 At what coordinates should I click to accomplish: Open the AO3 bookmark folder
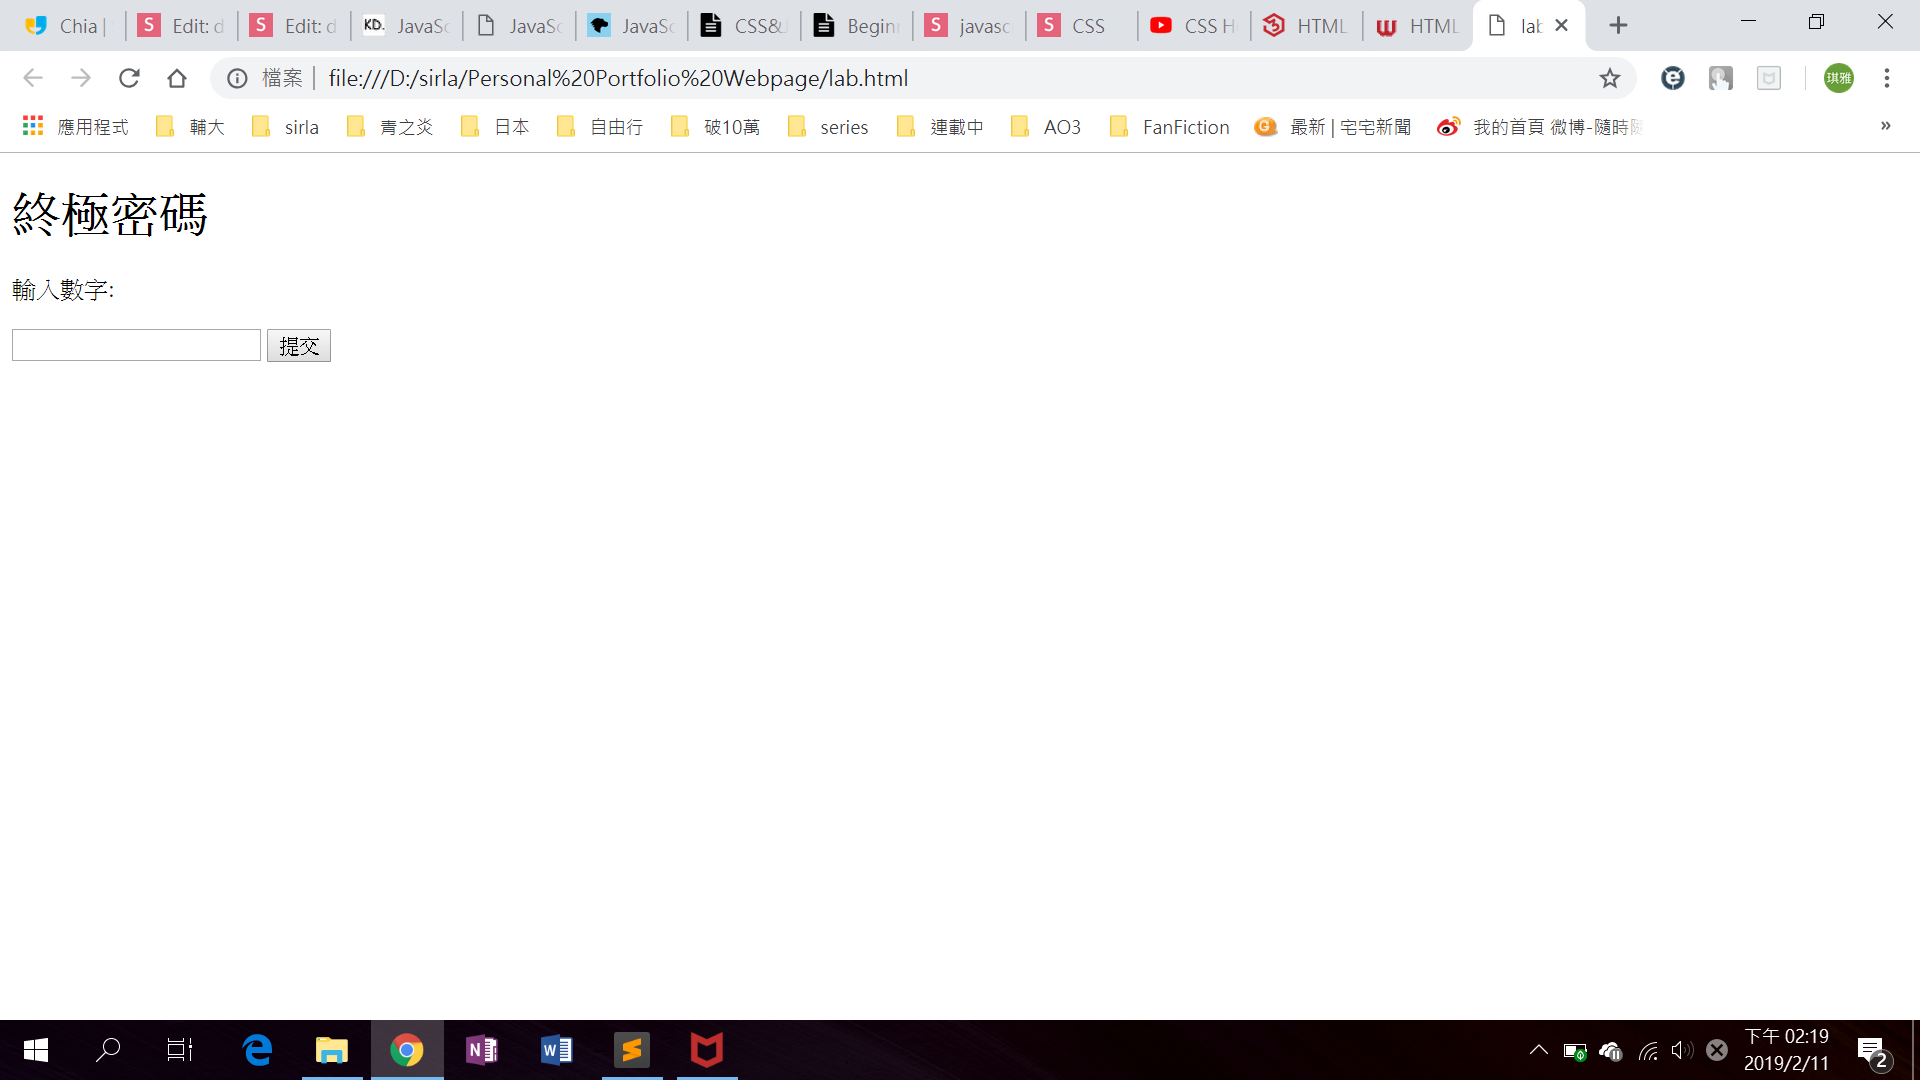pyautogui.click(x=1046, y=127)
